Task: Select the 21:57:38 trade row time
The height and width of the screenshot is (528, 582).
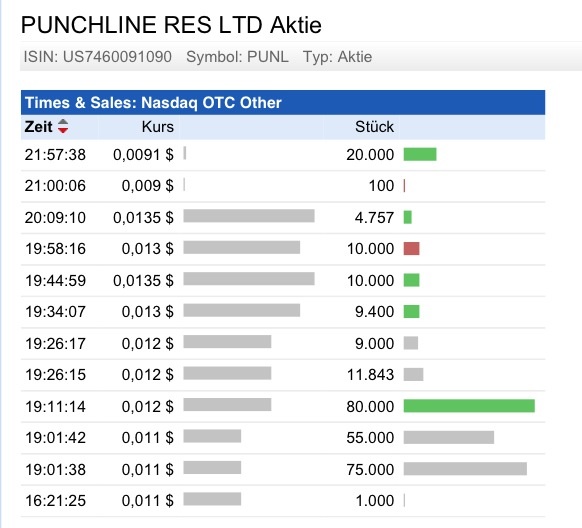Action: [55, 155]
